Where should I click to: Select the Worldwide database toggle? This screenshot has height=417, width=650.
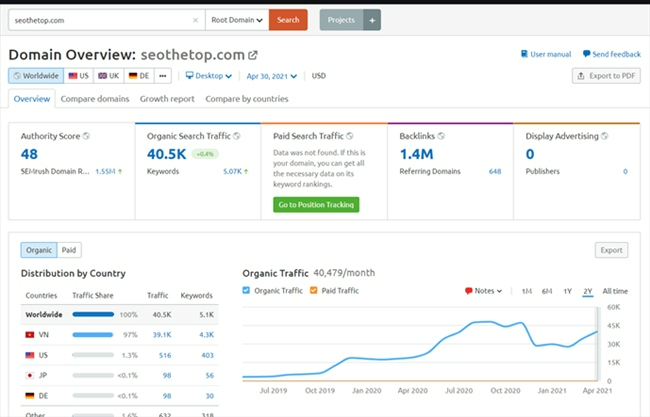pos(36,76)
